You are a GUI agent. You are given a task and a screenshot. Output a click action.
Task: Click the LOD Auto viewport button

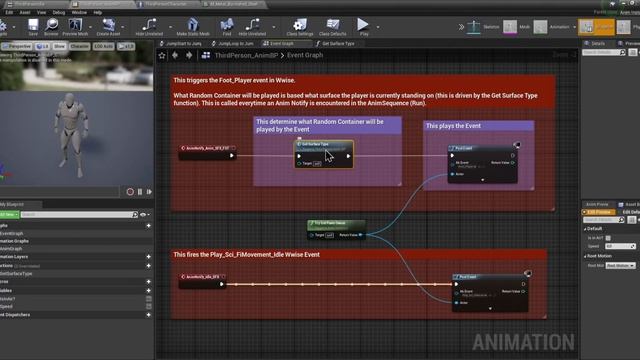tap(104, 46)
